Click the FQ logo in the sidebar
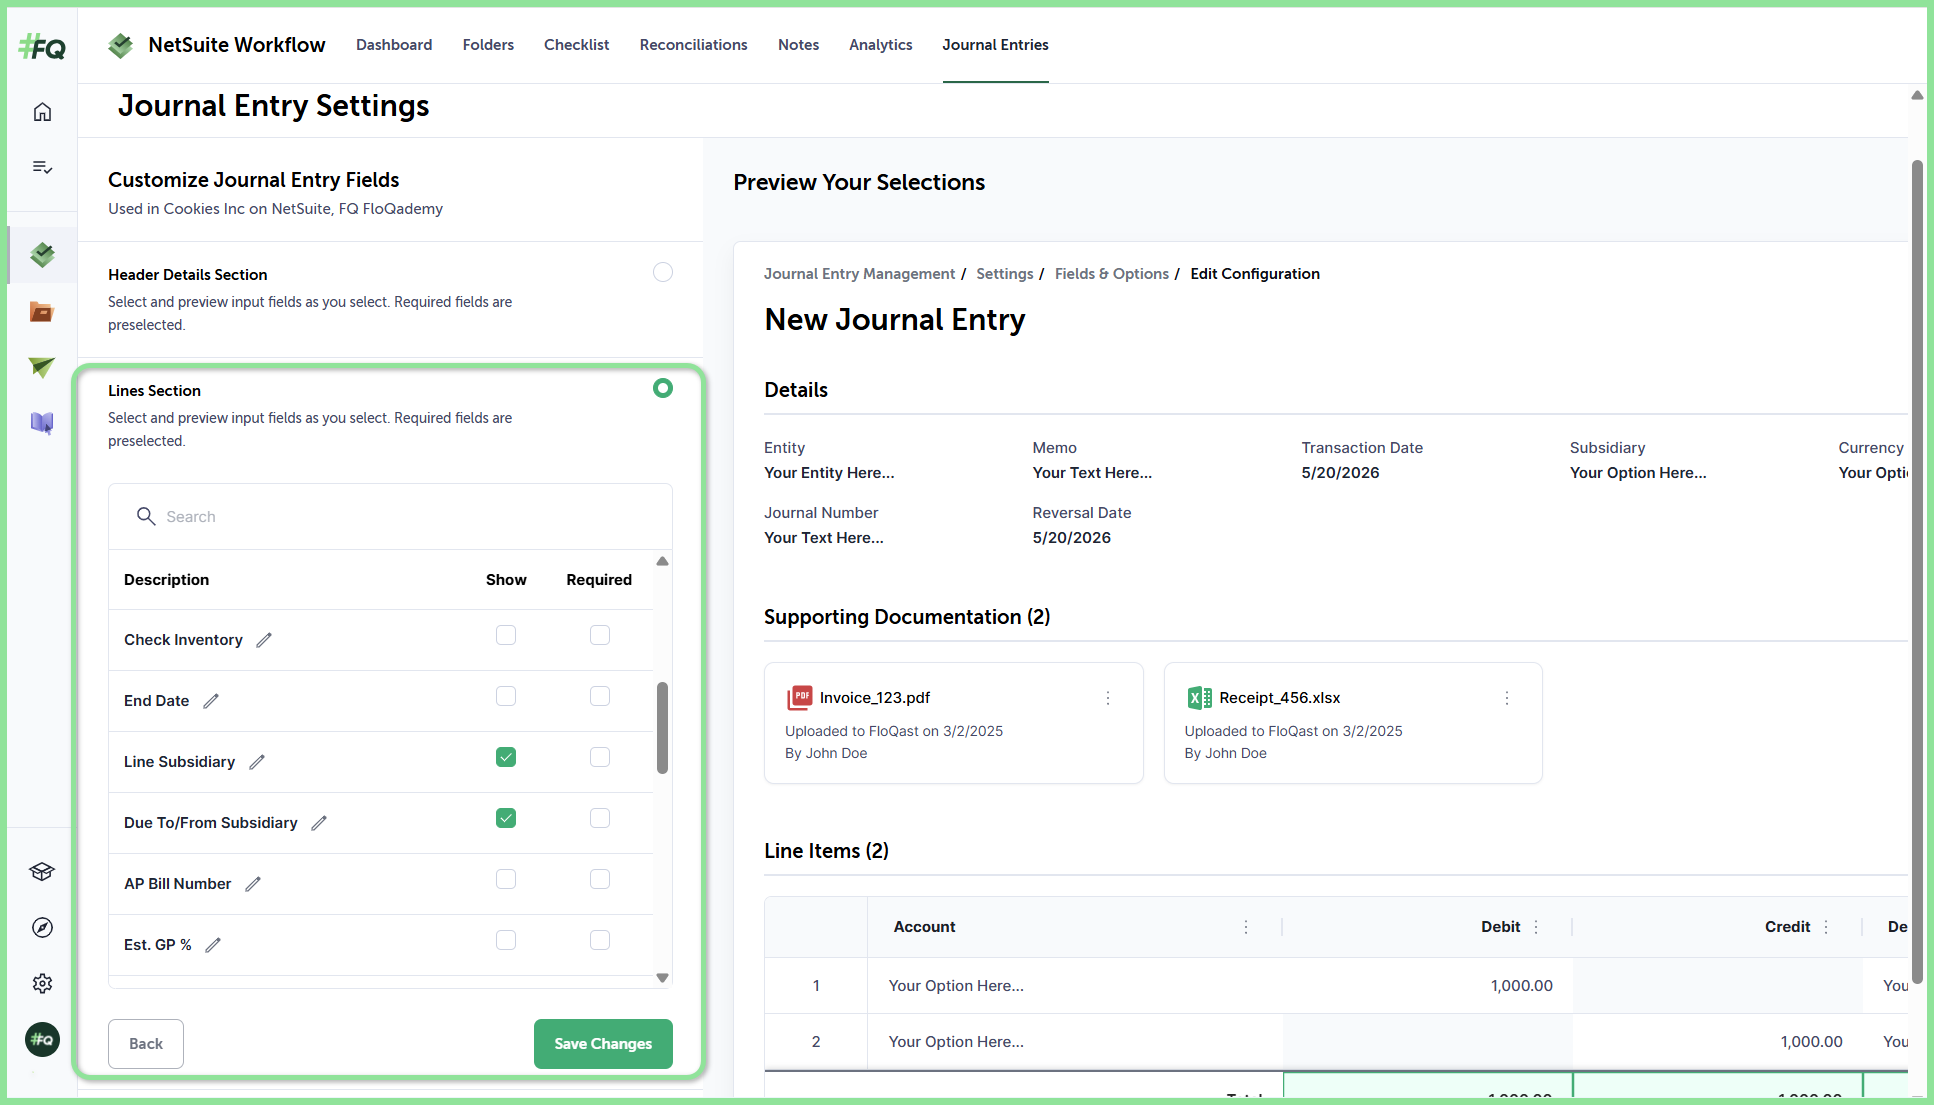The image size is (1934, 1105). [42, 47]
